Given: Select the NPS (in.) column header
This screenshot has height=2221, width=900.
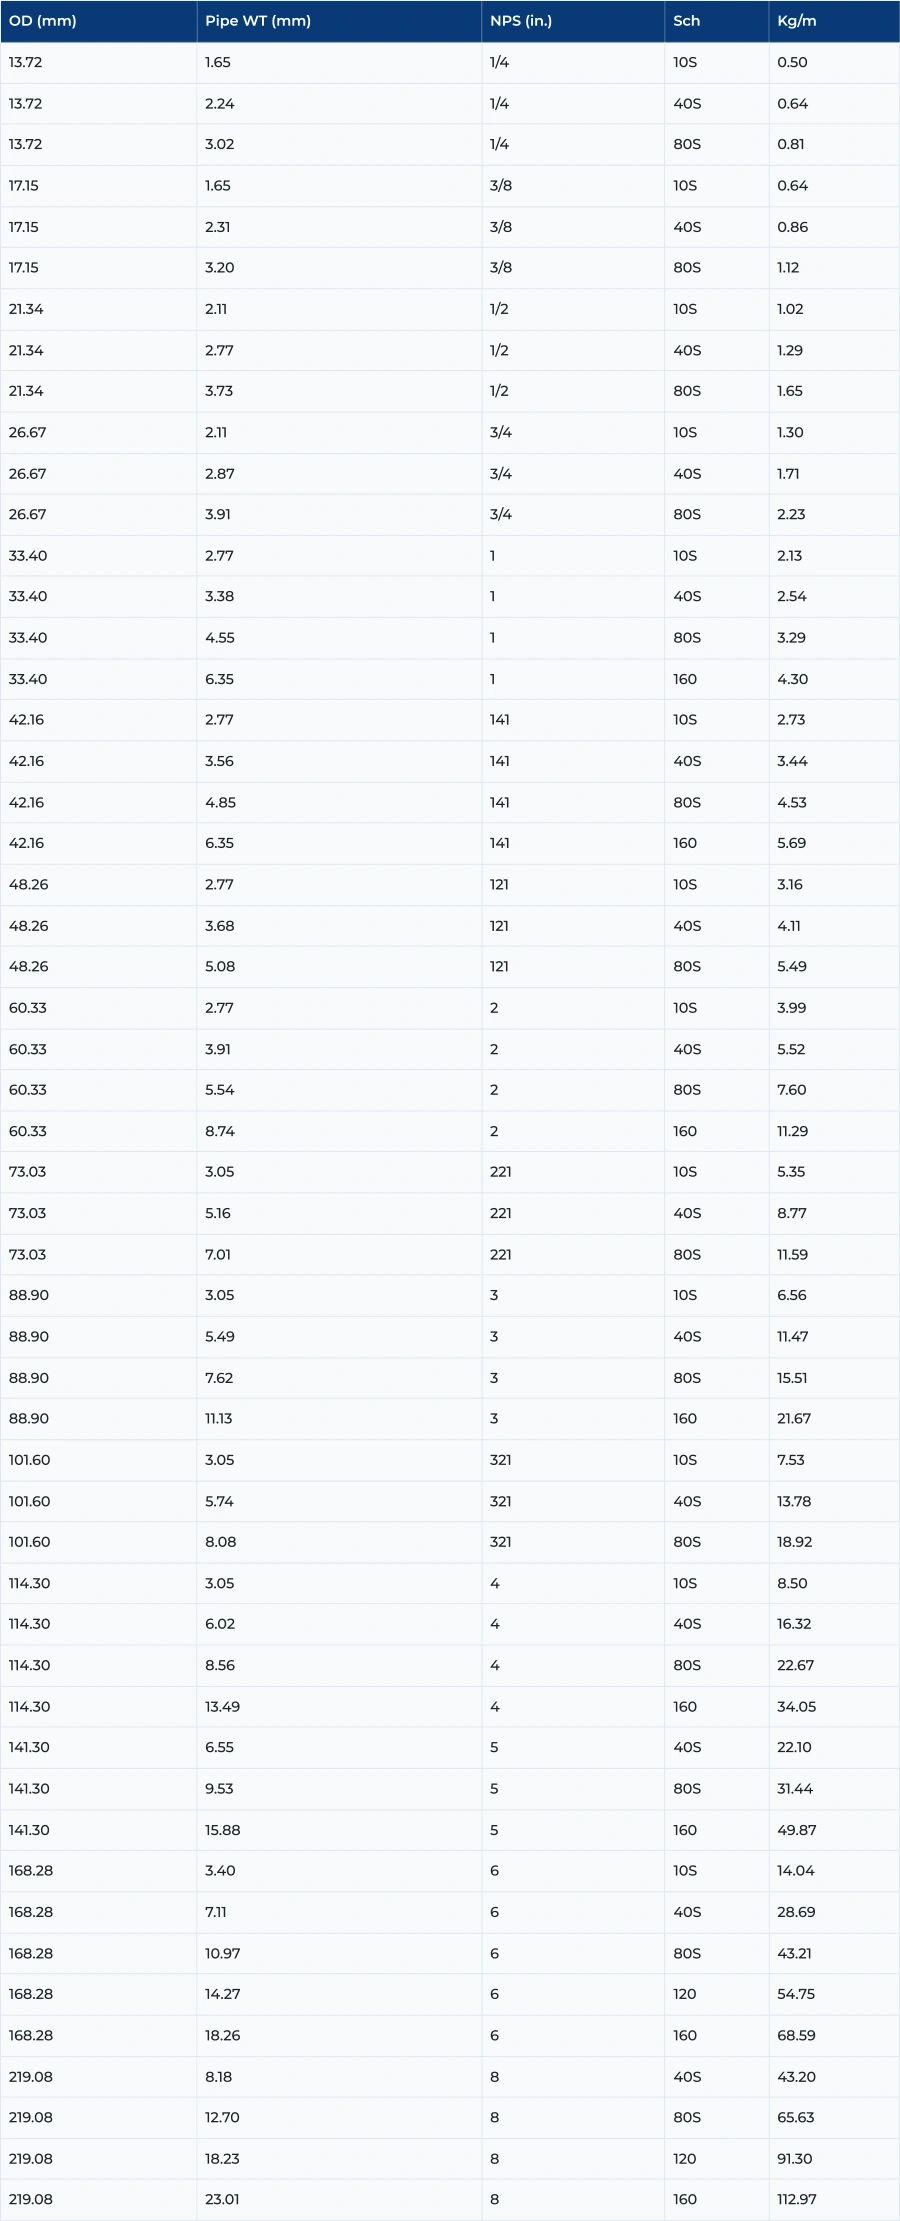Looking at the screenshot, I should tap(521, 21).
